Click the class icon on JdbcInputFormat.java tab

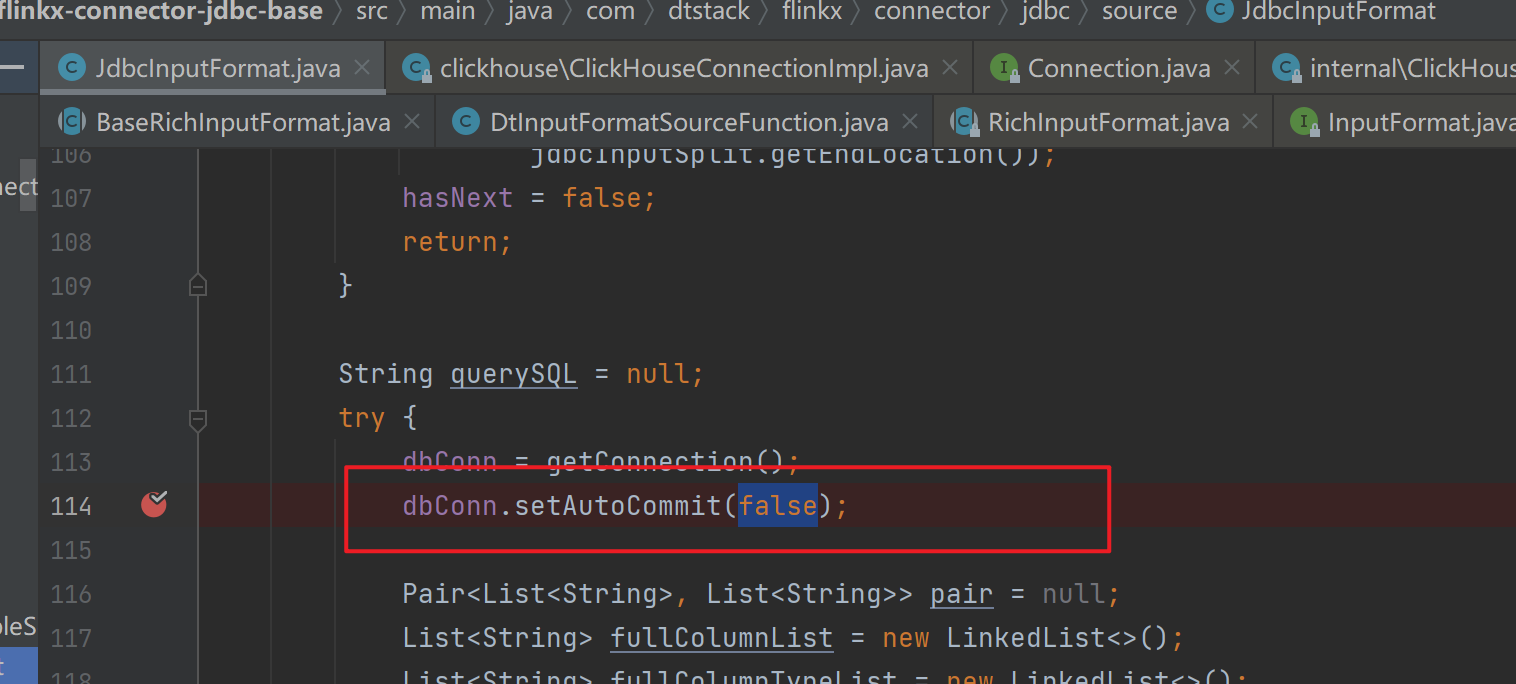(70, 67)
